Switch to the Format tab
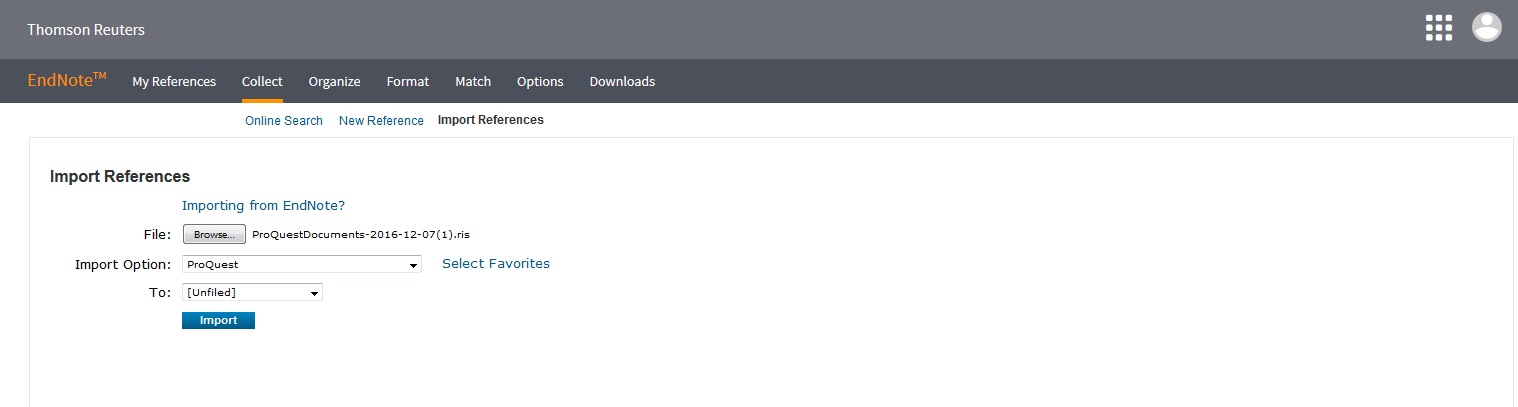Screen dimensions: 1518x407 pyautogui.click(x=408, y=82)
